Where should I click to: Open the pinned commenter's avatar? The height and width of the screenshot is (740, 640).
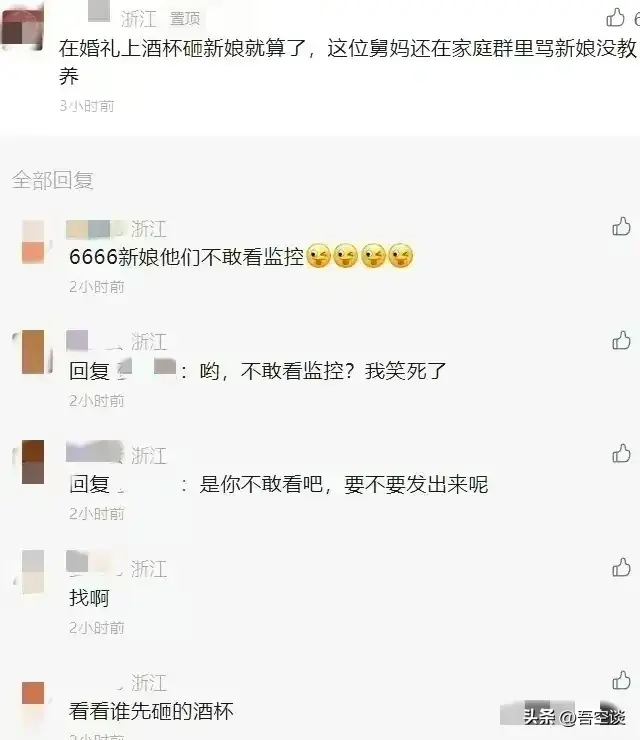tap(22, 26)
